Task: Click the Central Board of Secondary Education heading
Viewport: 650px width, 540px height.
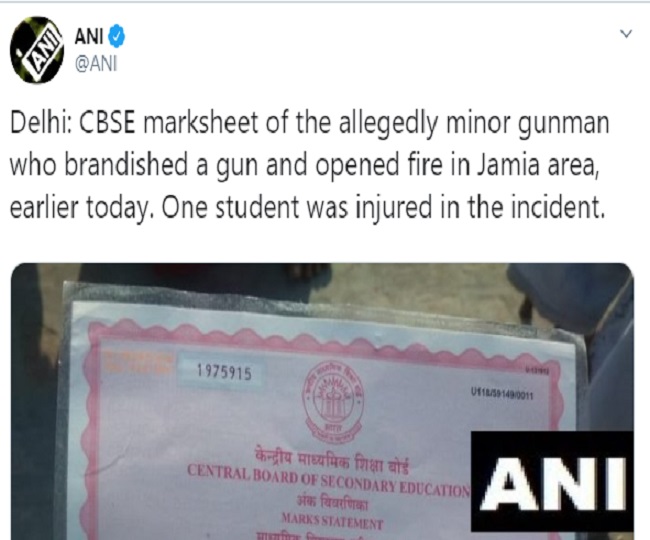Action: [329, 481]
